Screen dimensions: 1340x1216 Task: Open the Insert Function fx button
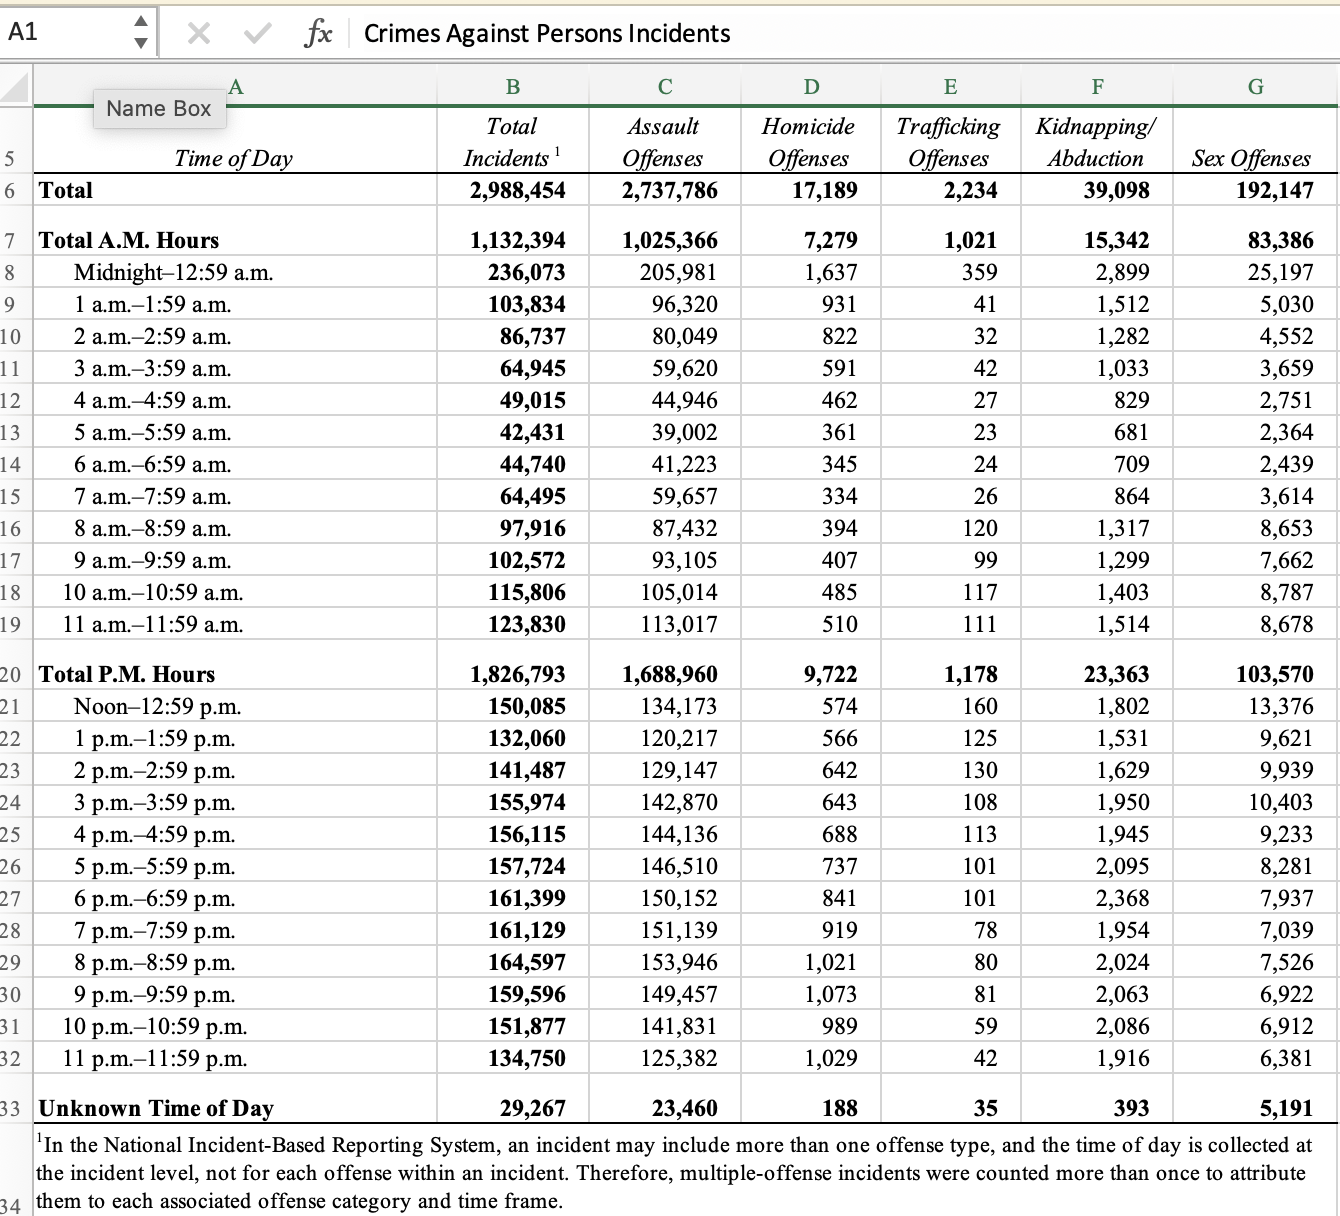[x=318, y=34]
